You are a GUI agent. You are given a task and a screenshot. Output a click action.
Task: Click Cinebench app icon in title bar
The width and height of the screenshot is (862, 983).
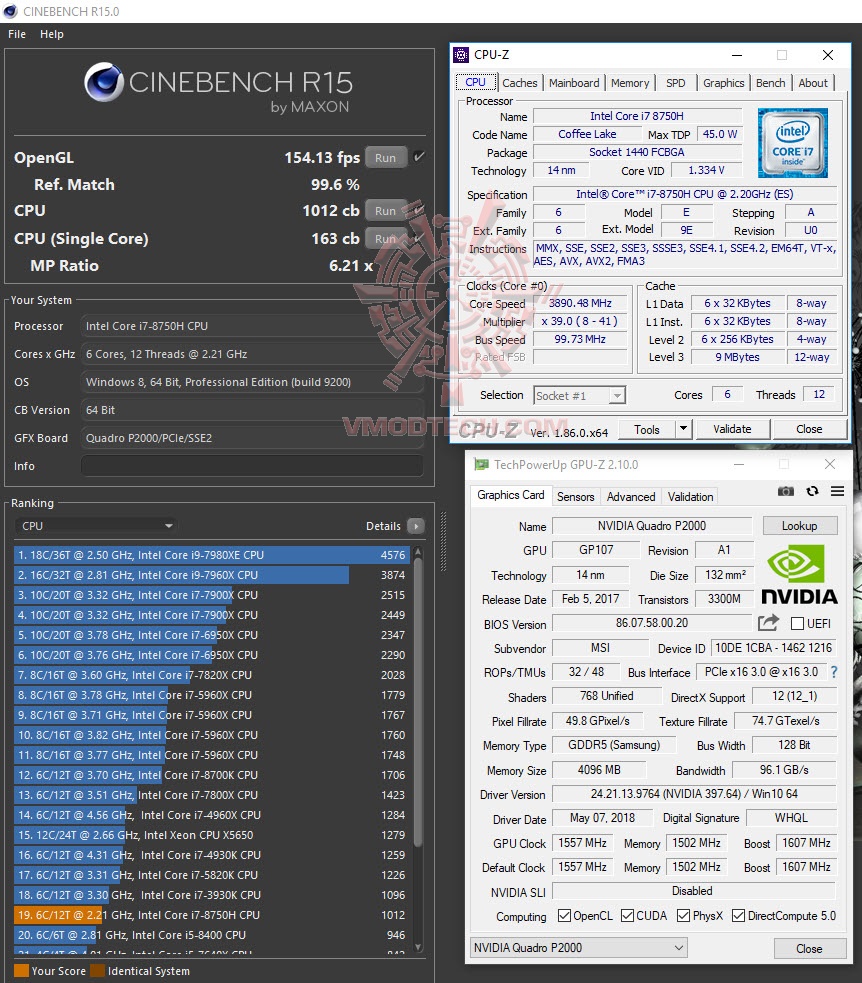coord(10,11)
